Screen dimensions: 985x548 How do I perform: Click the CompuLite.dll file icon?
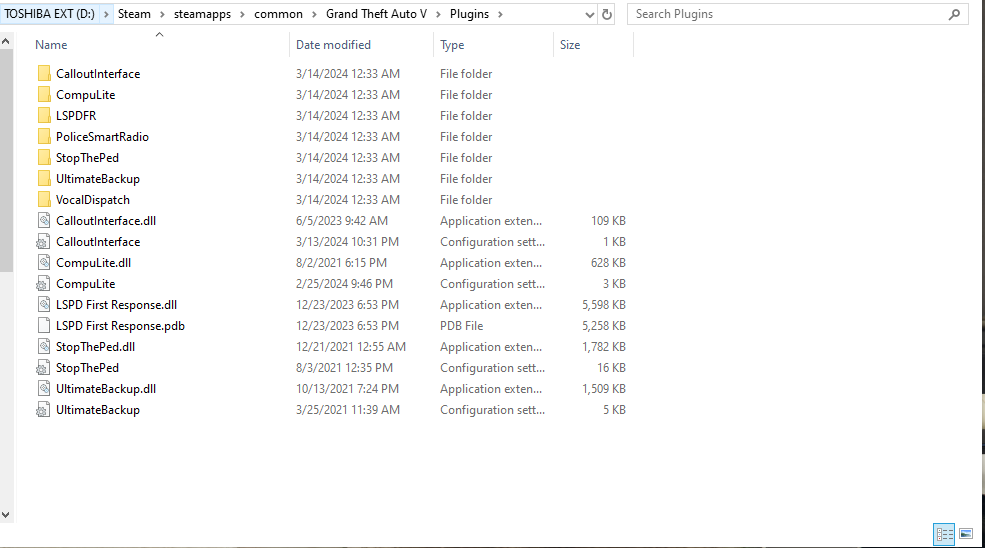[44, 263]
